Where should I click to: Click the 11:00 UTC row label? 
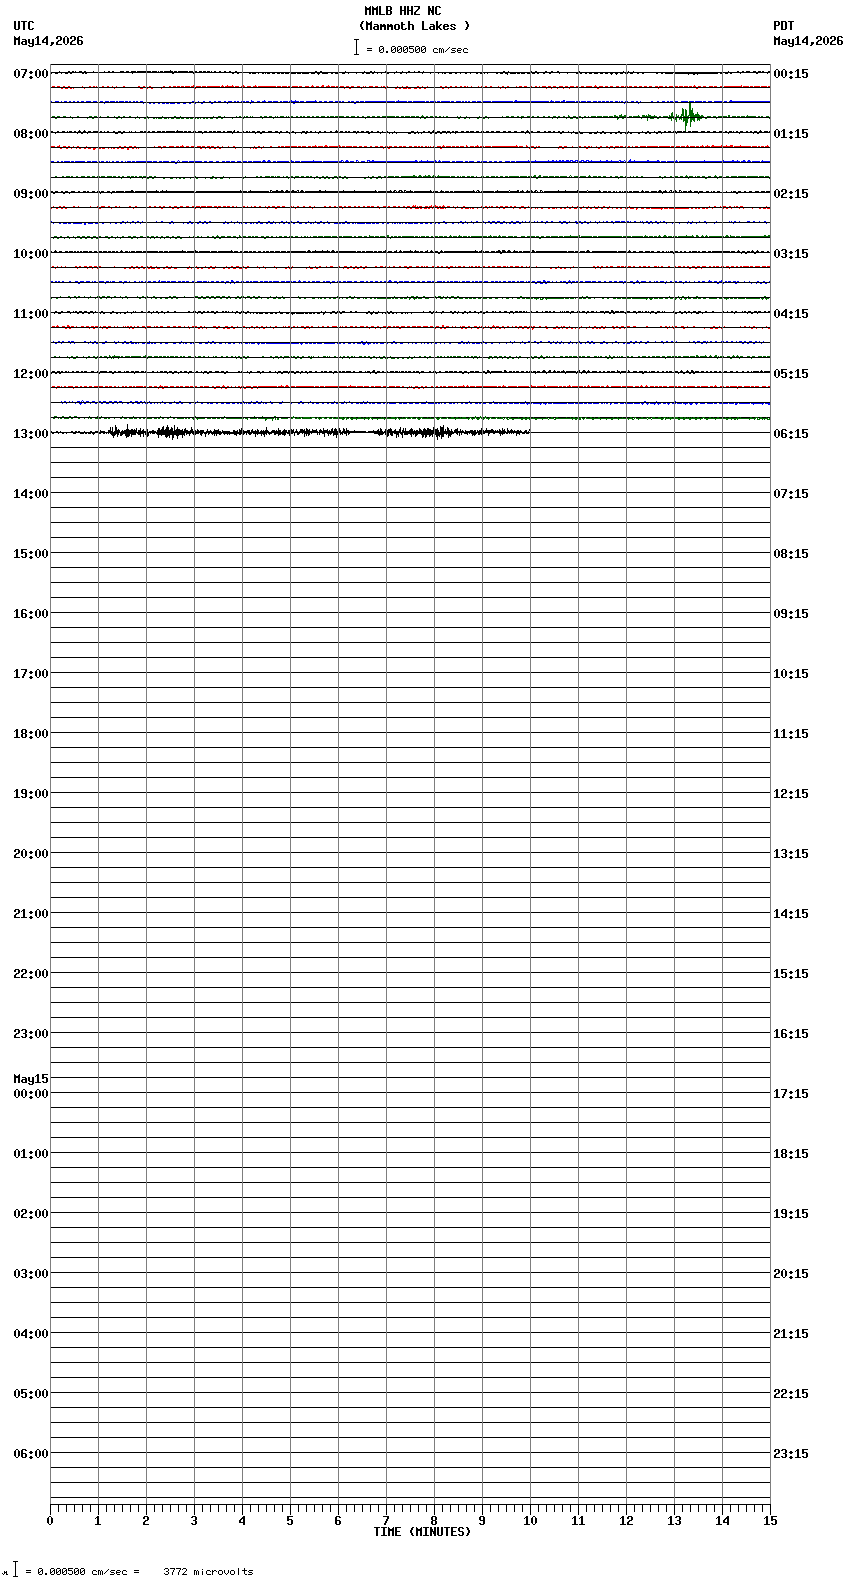pos(31,314)
